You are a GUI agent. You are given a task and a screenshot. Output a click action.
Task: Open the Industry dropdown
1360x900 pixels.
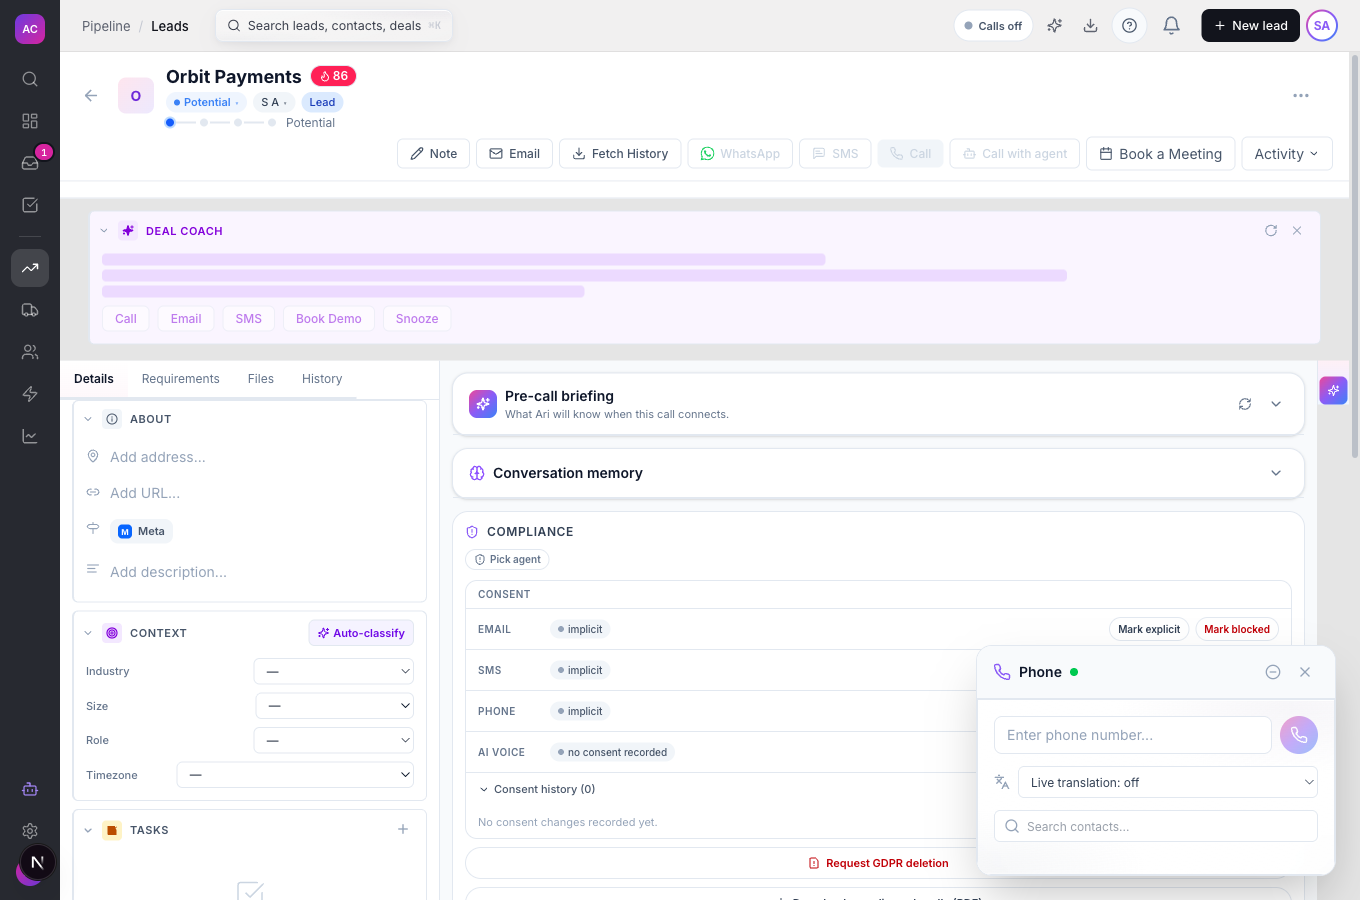[x=334, y=672]
